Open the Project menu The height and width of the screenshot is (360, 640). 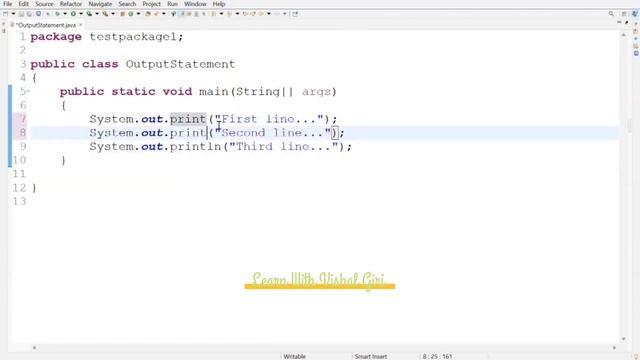pos(151,4)
